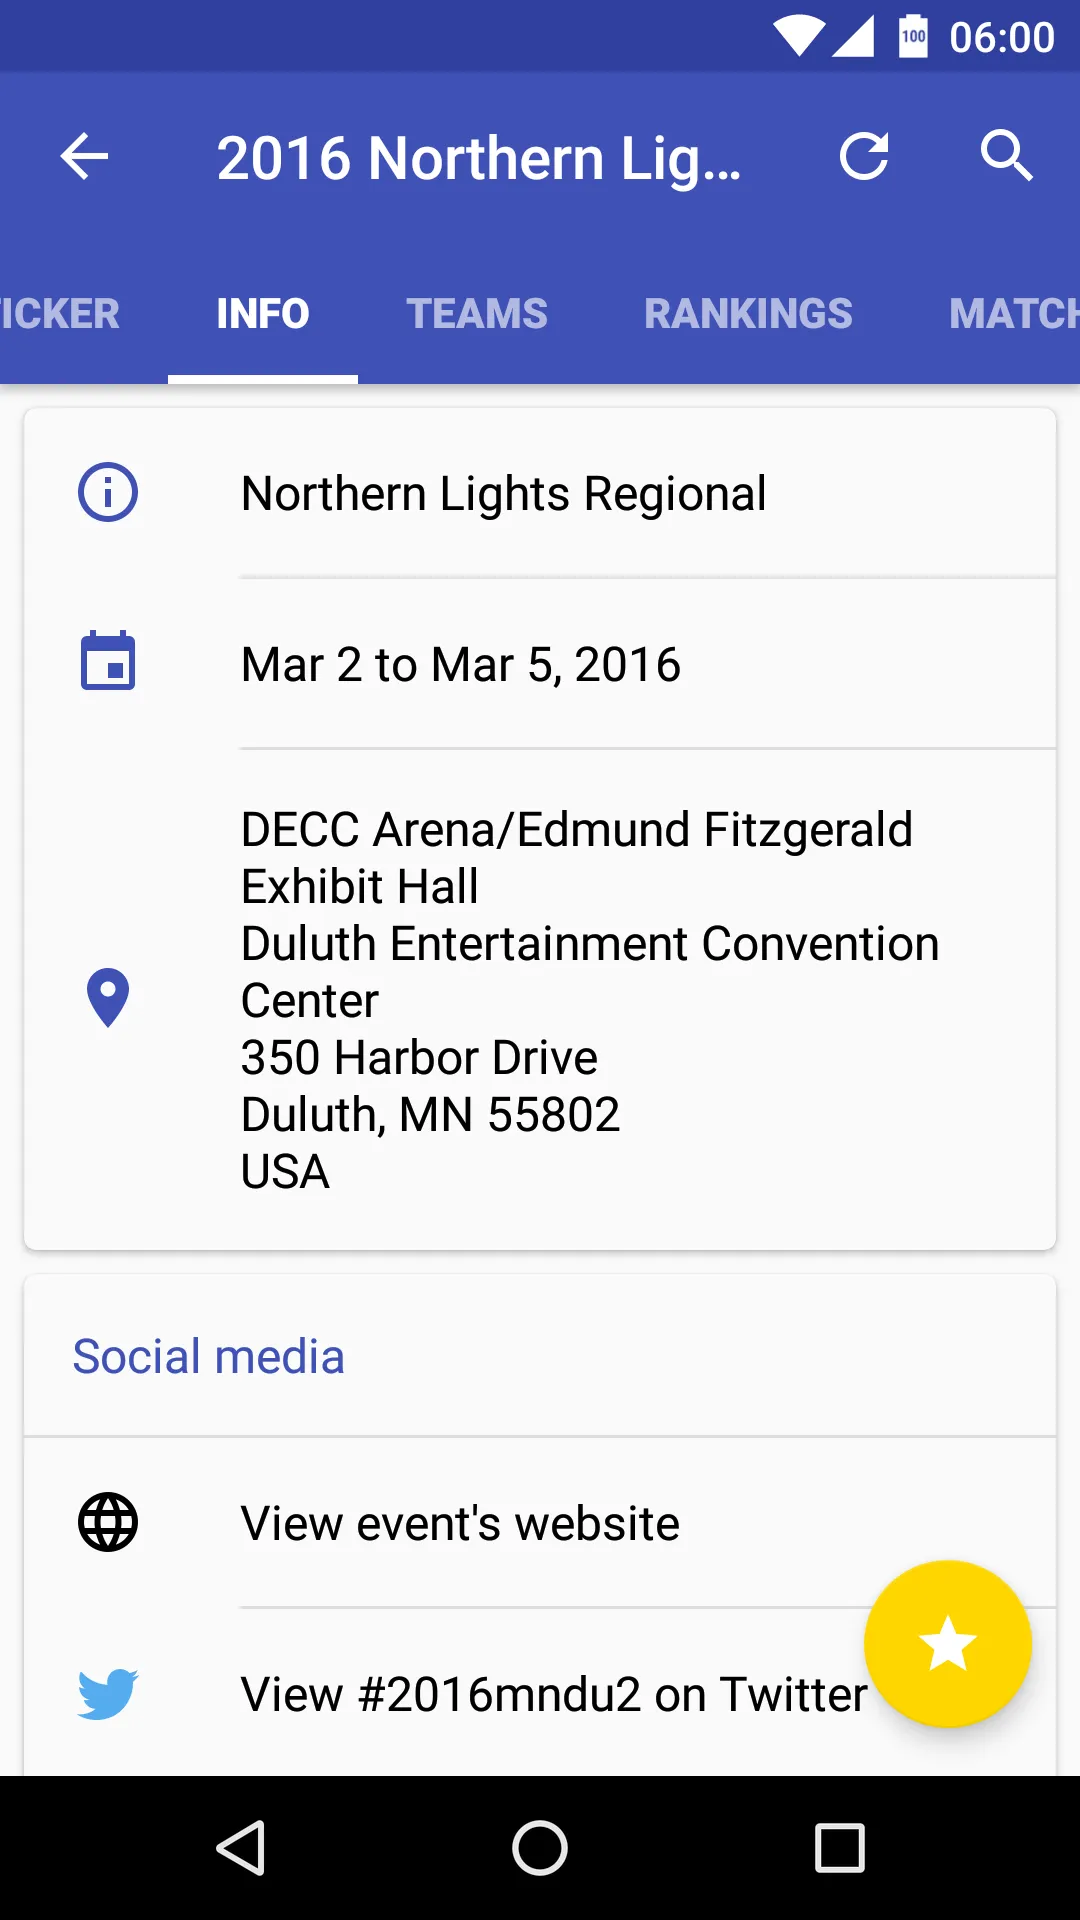
Task: Open the DECC Arena venue address
Action: 540,1000
